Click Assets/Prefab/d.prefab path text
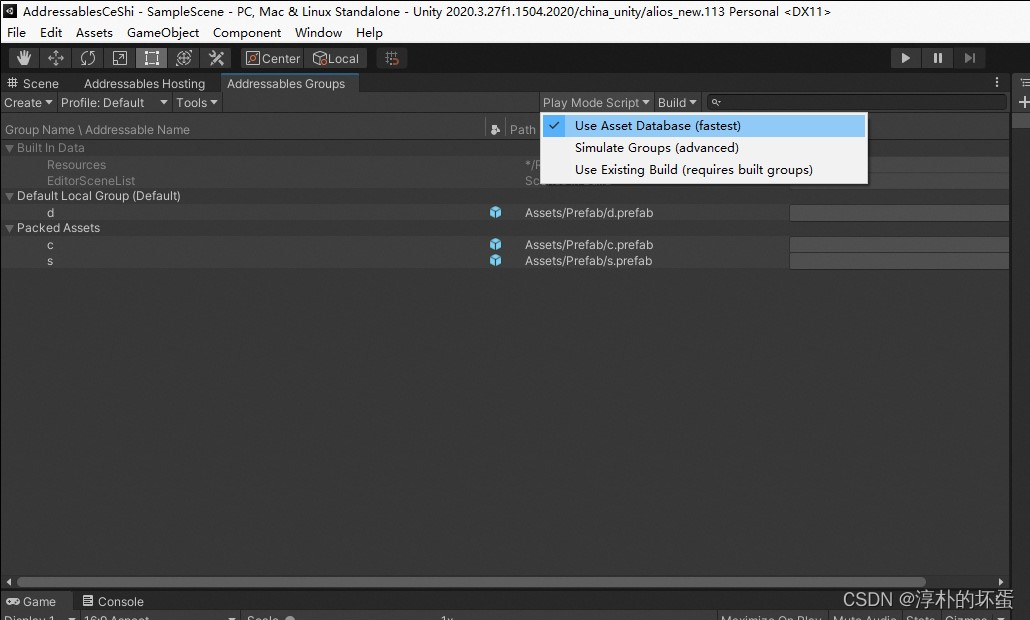The width and height of the screenshot is (1030, 620). point(589,213)
